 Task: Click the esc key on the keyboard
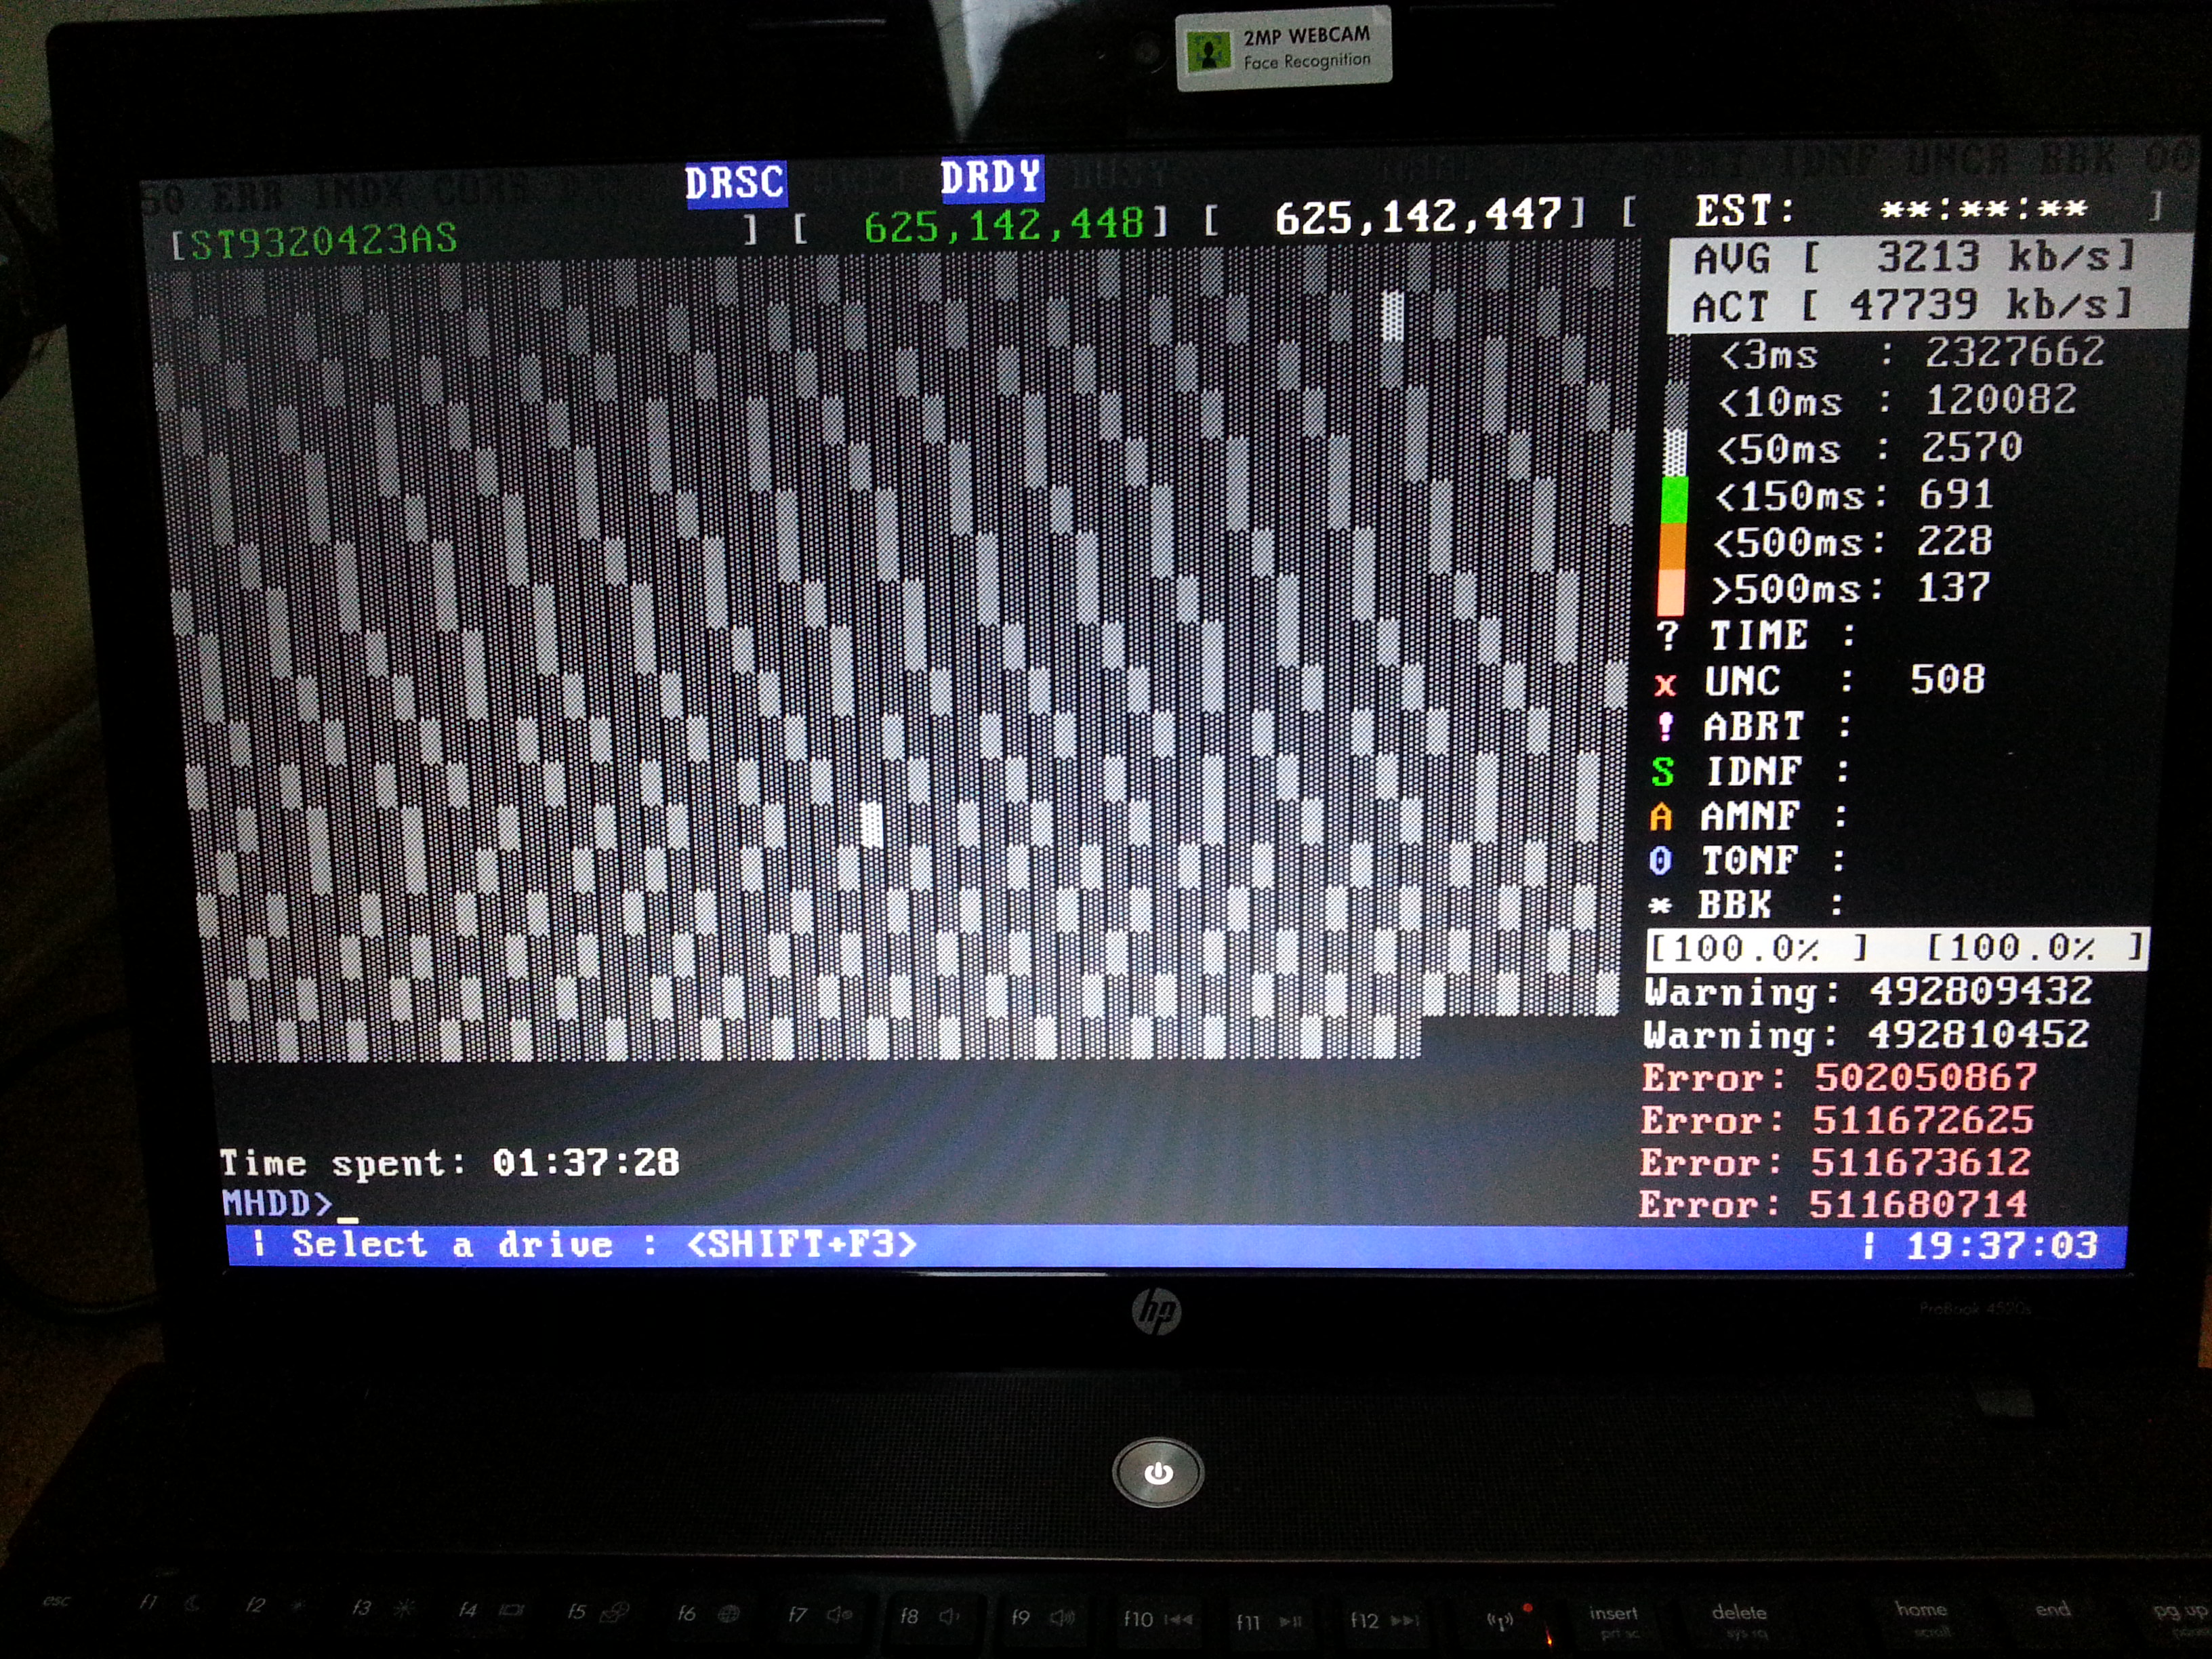57,1601
